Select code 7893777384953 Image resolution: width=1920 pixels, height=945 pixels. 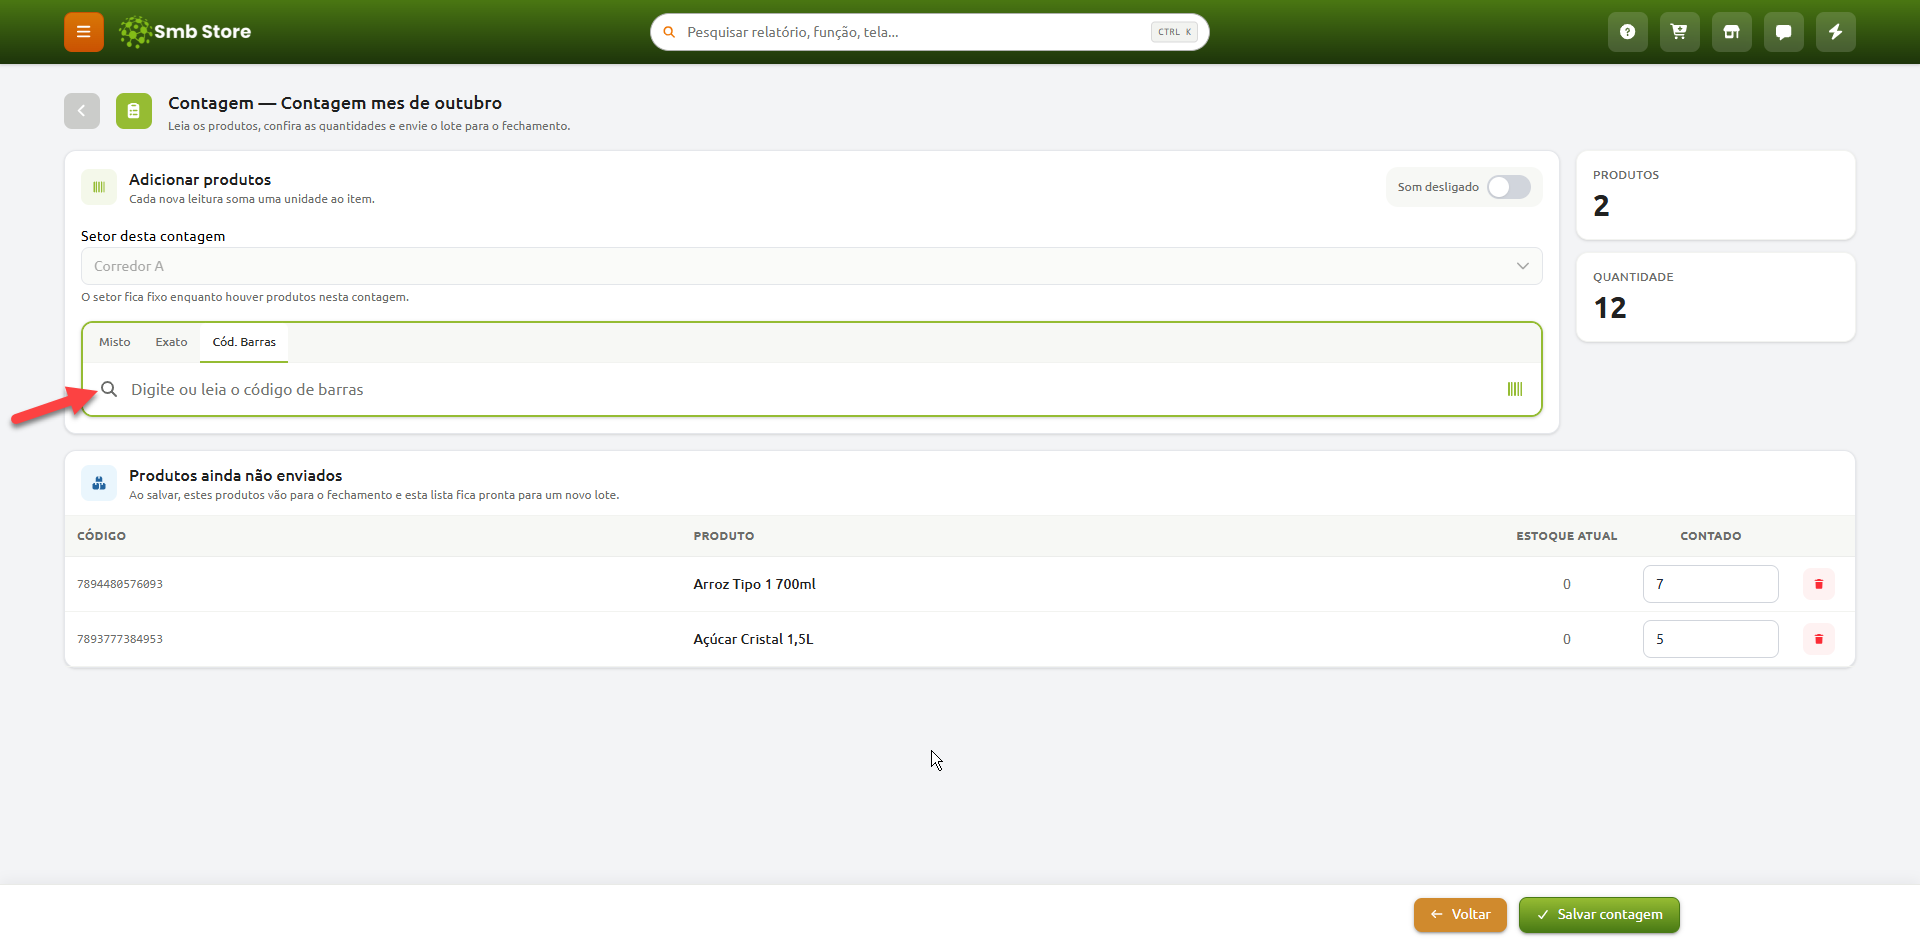120,639
